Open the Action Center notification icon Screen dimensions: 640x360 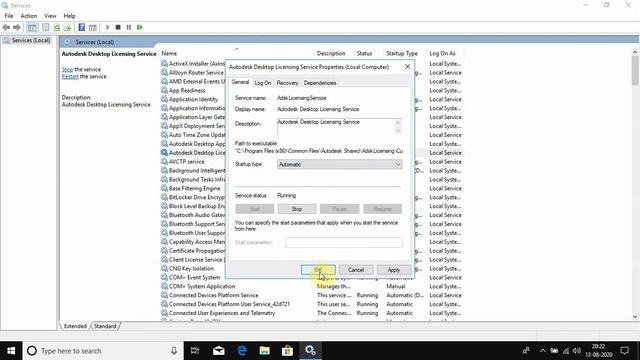coord(624,351)
